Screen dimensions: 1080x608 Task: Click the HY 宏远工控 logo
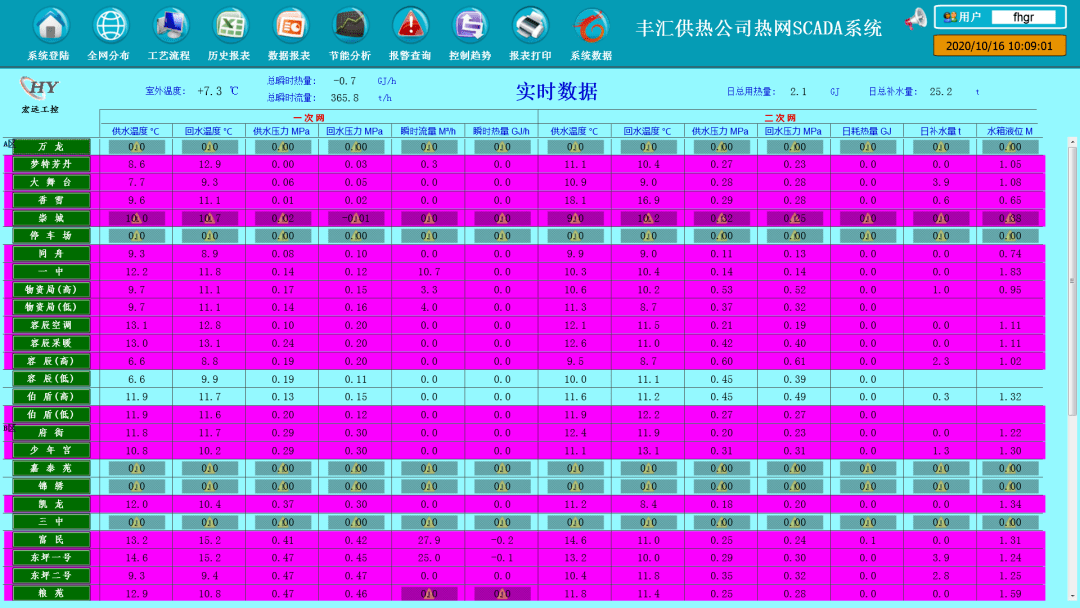tap(40, 94)
